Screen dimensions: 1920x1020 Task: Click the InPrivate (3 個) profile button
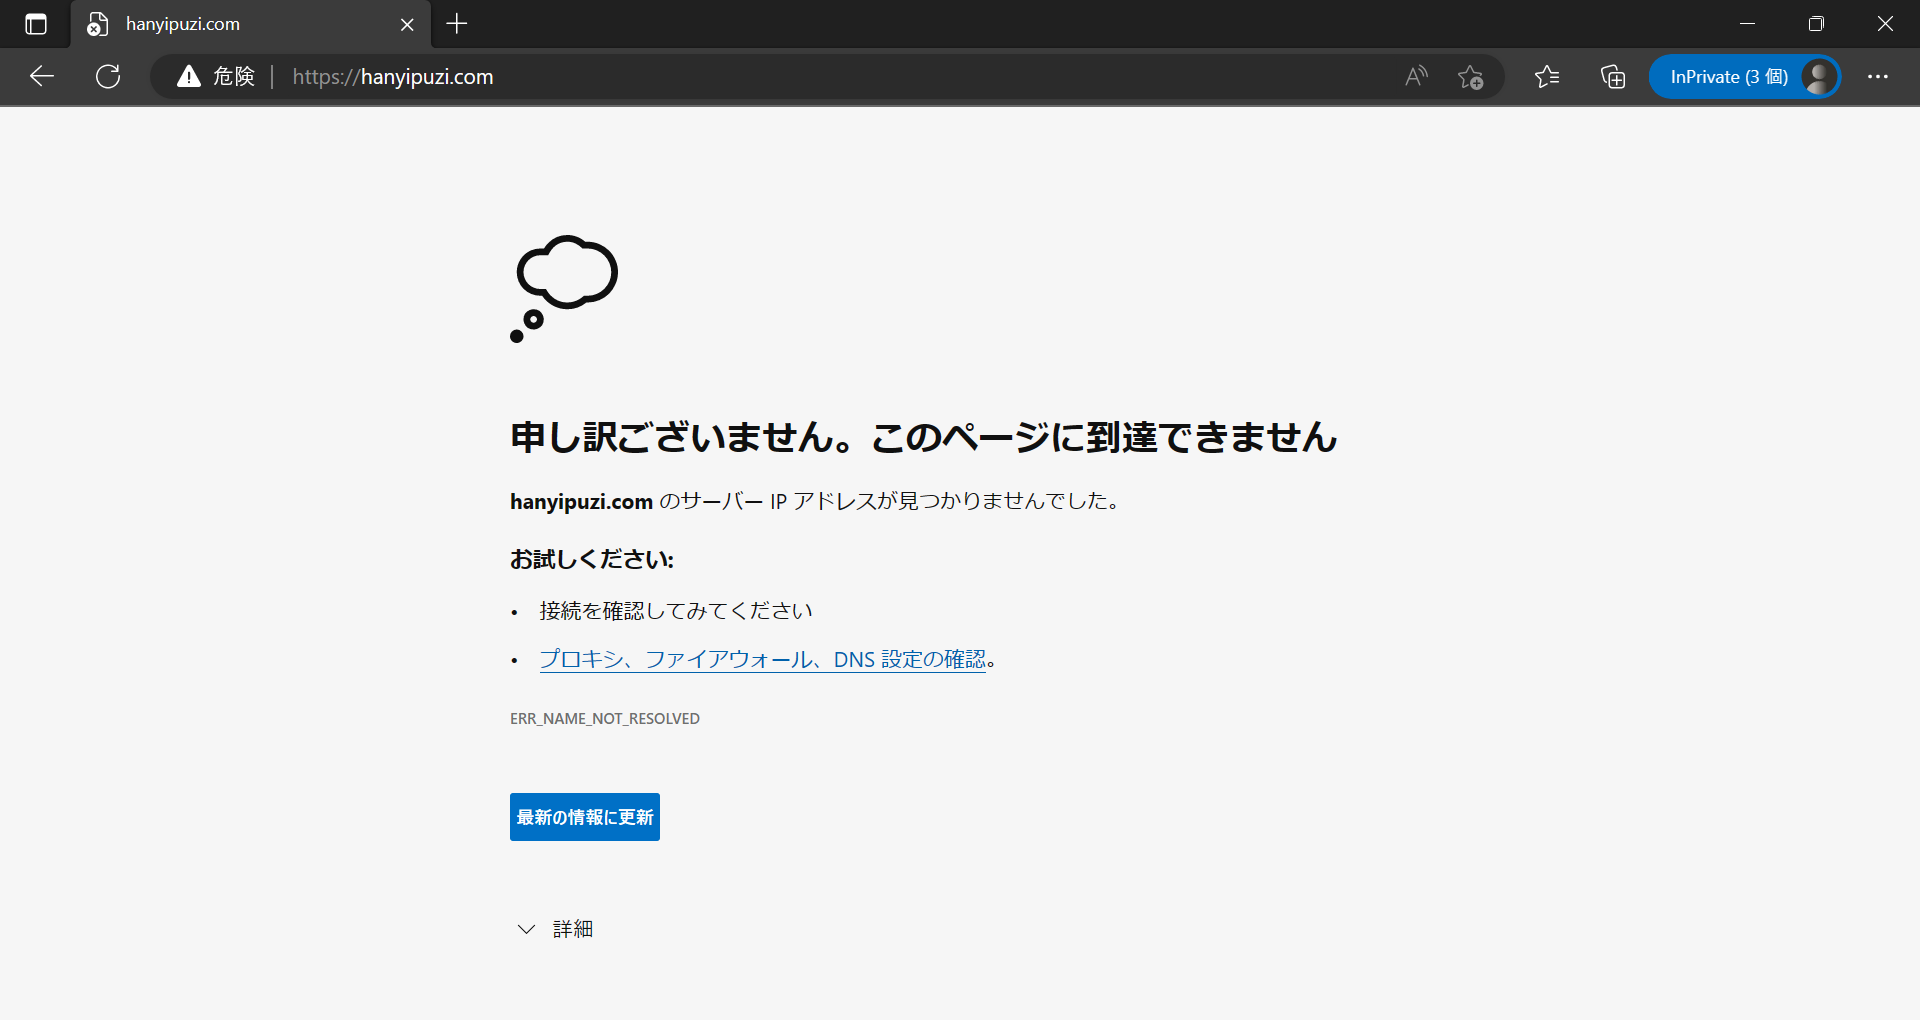1745,77
